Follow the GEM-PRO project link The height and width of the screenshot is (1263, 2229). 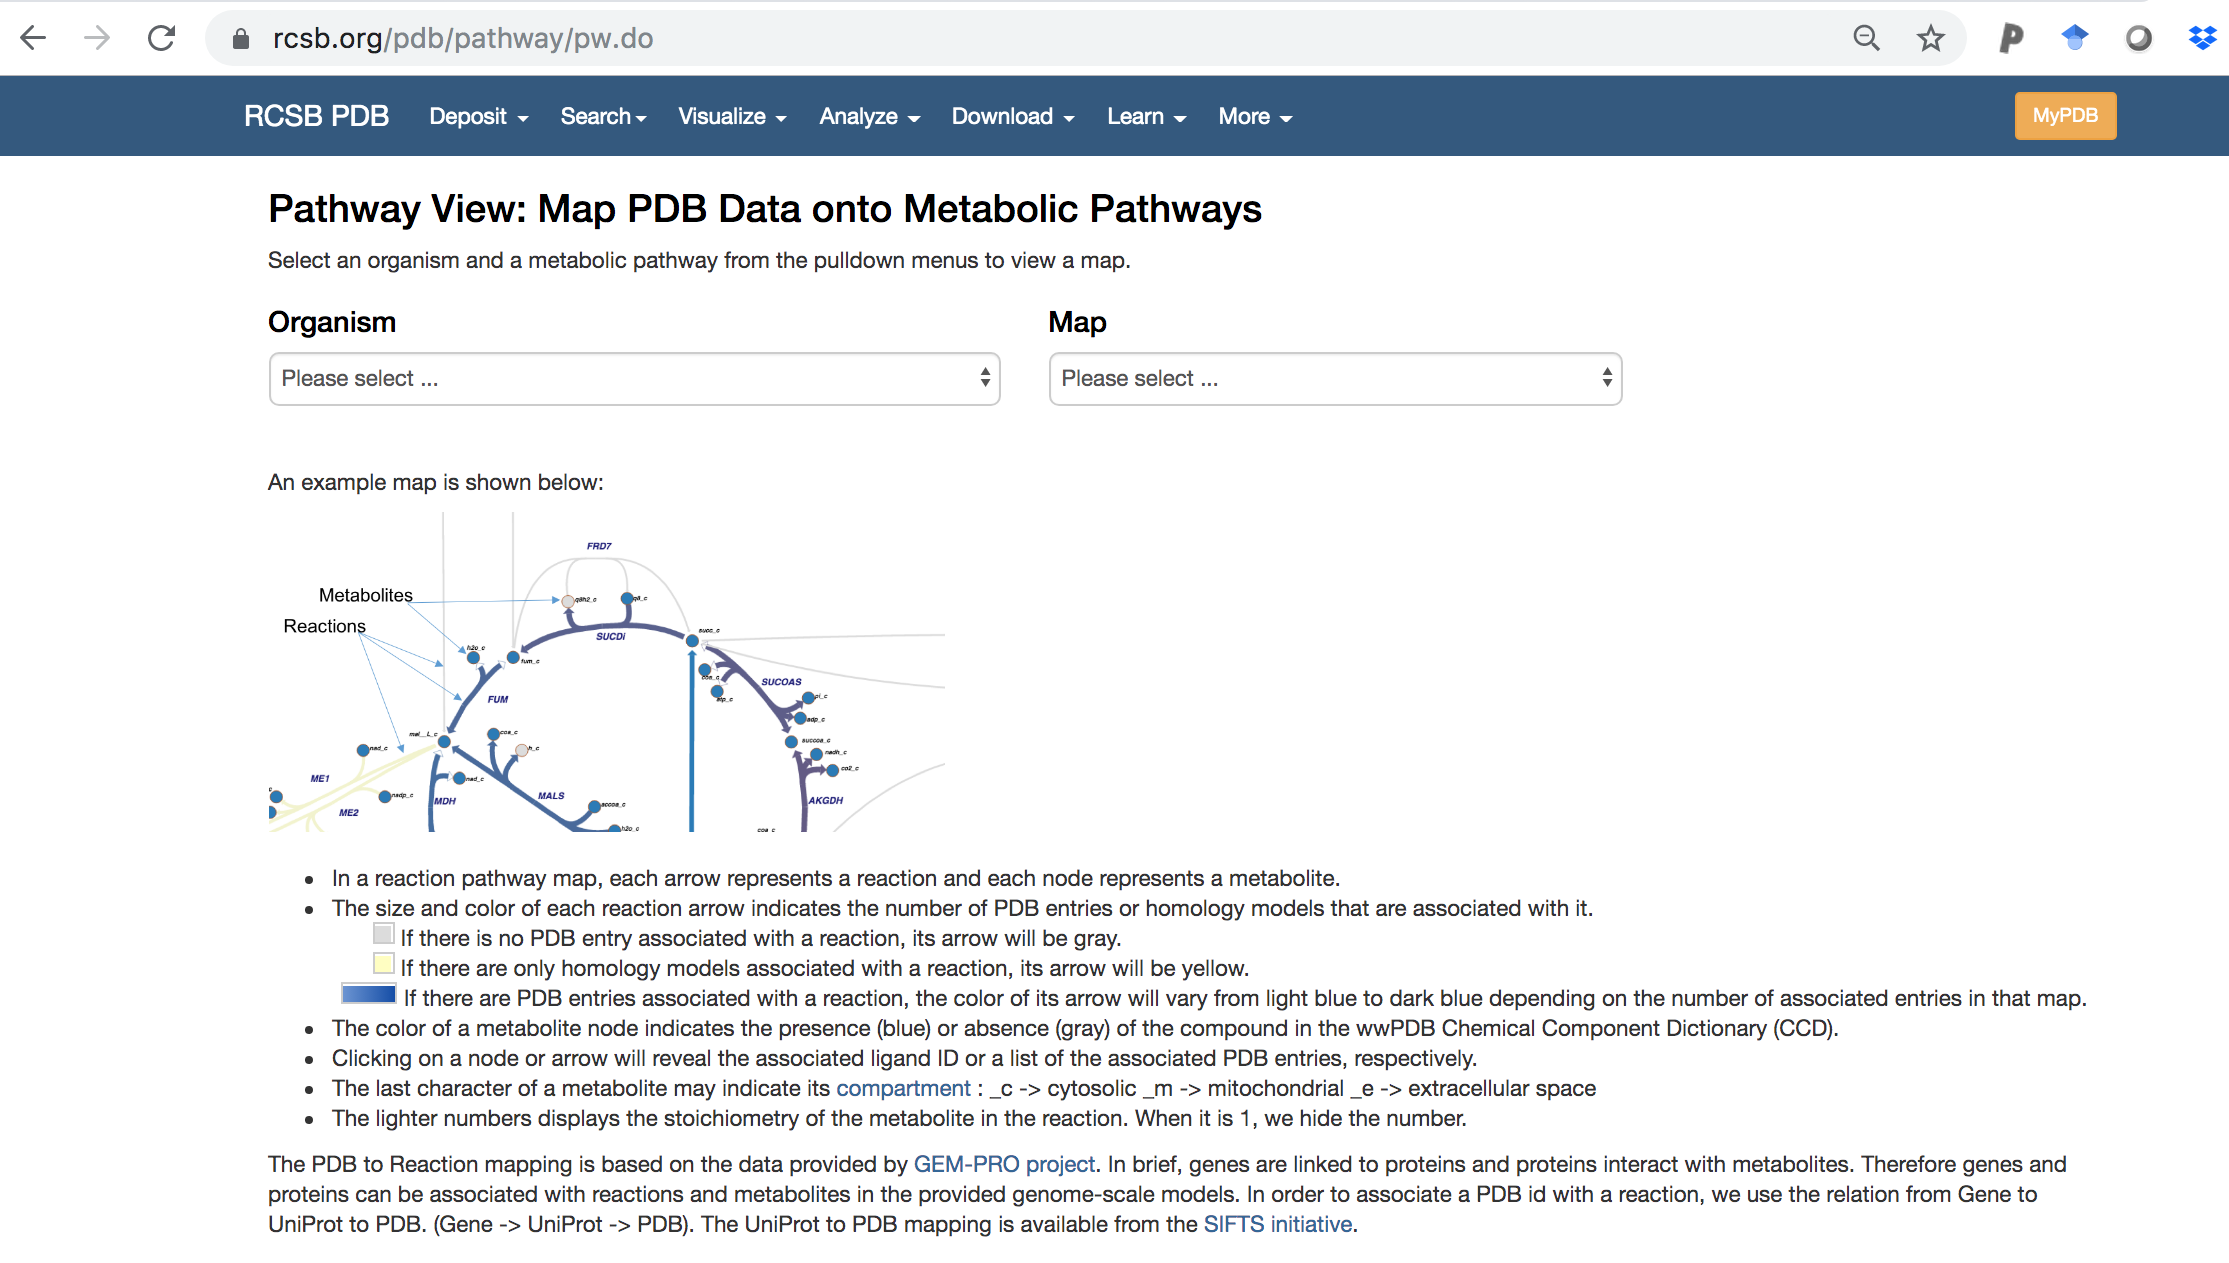[1004, 1164]
